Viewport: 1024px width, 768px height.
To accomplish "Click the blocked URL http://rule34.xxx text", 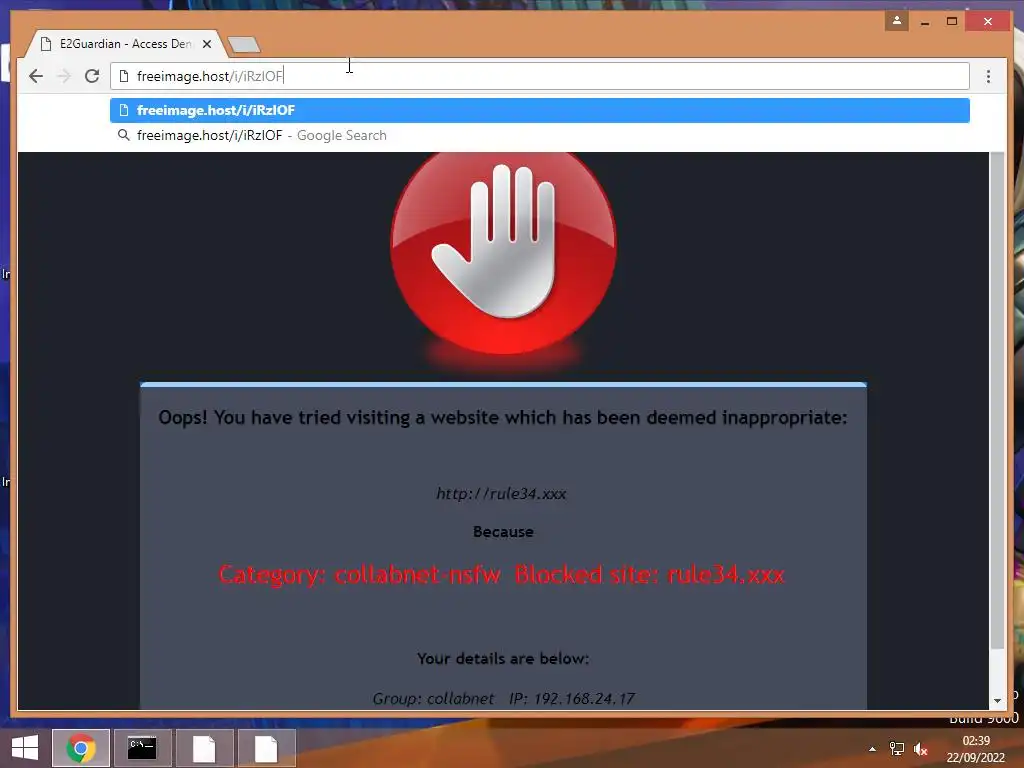I will pos(502,494).
